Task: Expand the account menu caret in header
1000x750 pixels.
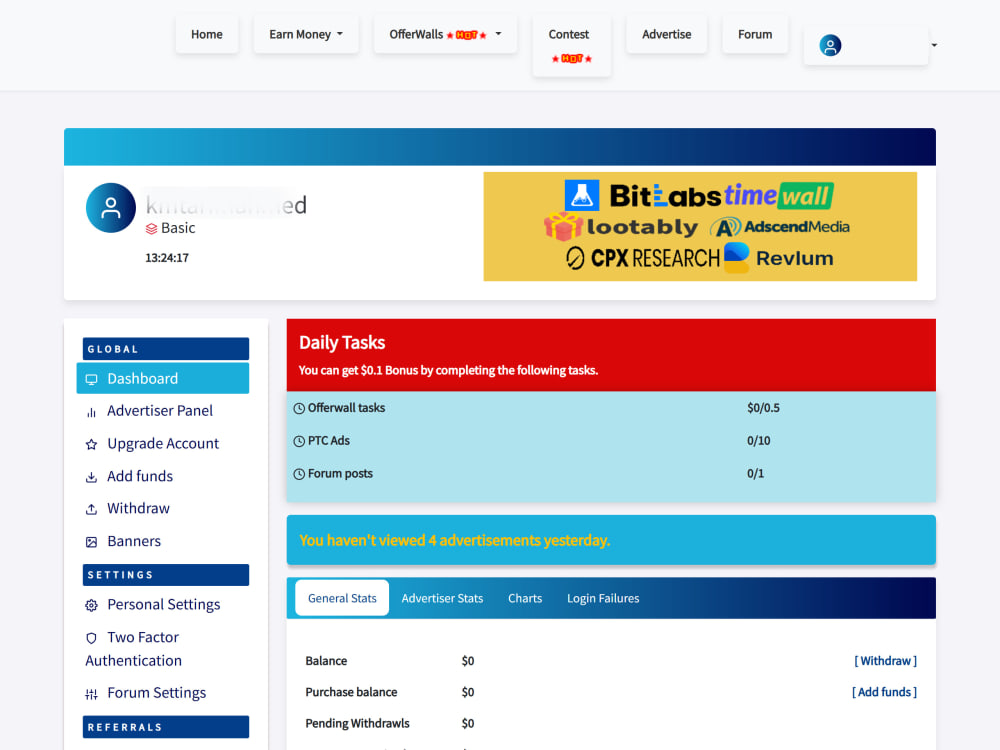Action: pyautogui.click(x=934, y=45)
